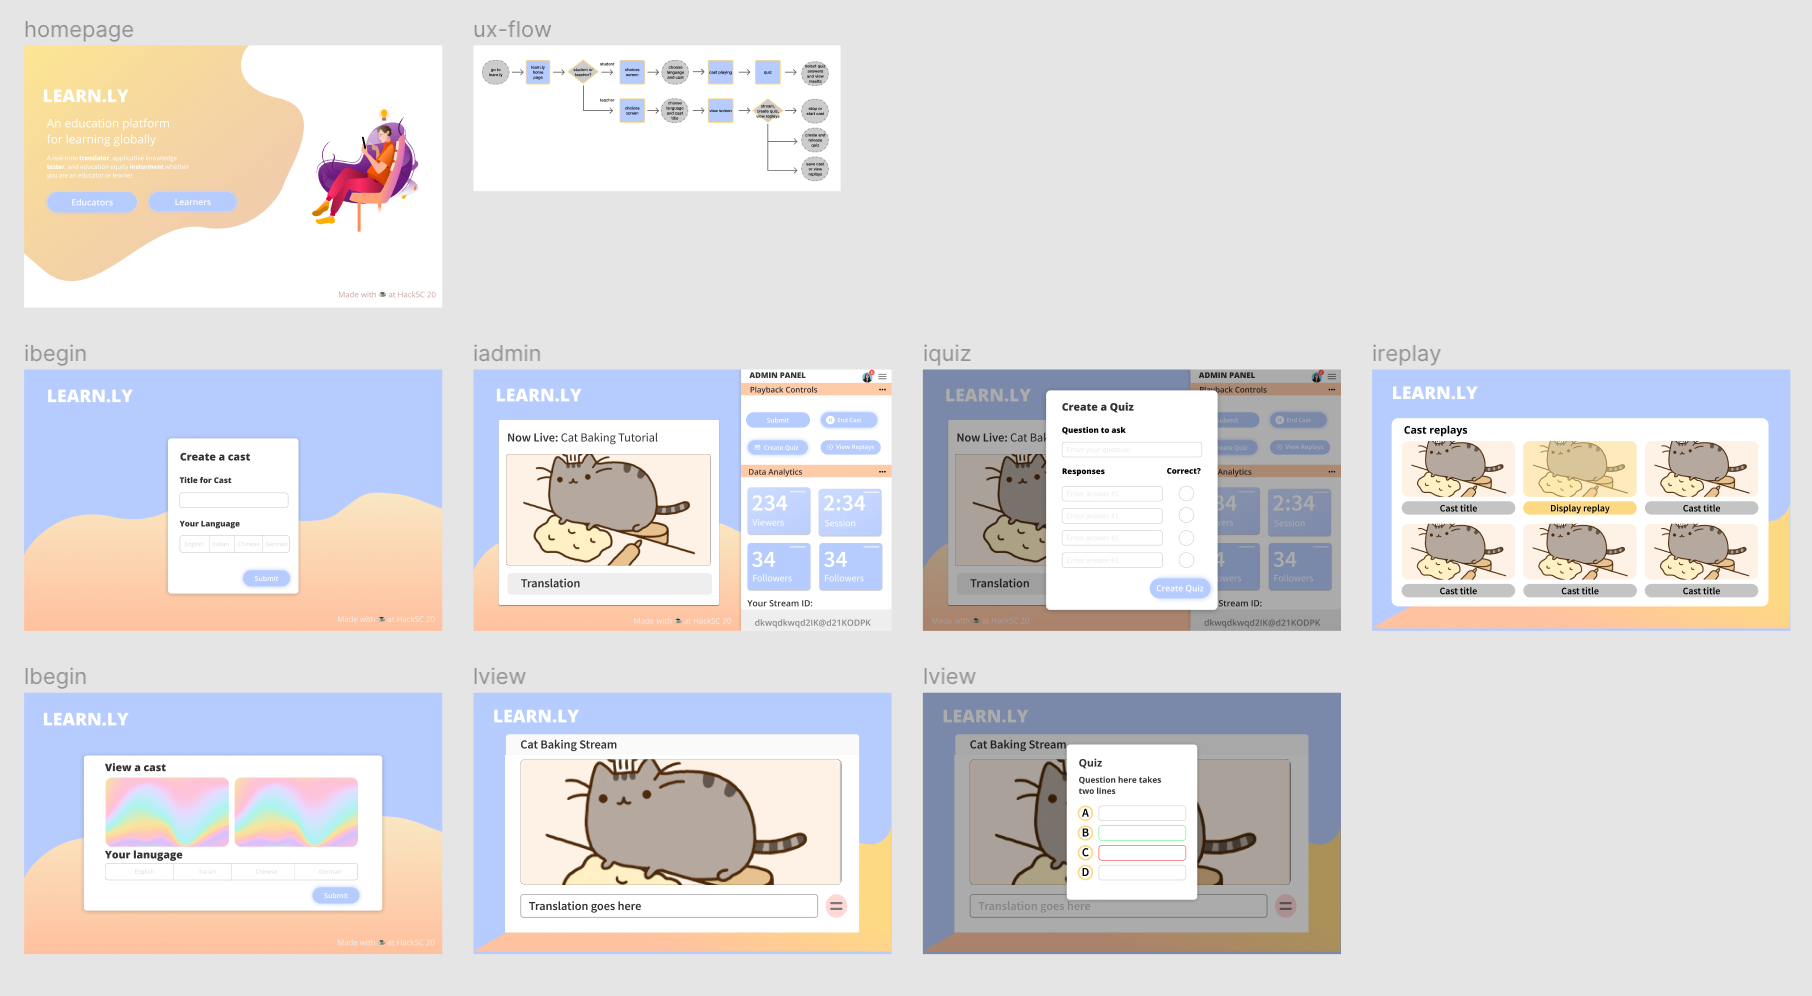Image resolution: width=1812 pixels, height=996 pixels.
Task: Select the ux-flow frame label
Action: point(512,30)
